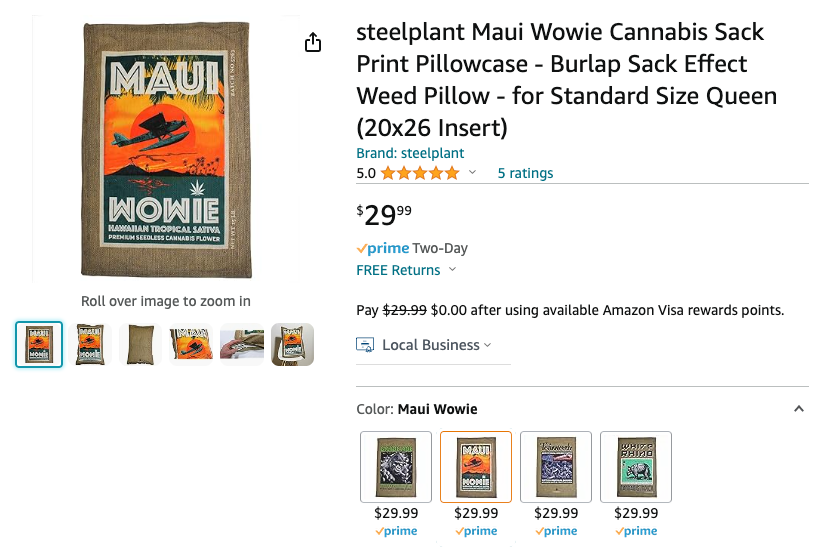Open the 5 ratings link
The height and width of the screenshot is (553, 834).
pyautogui.click(x=525, y=173)
